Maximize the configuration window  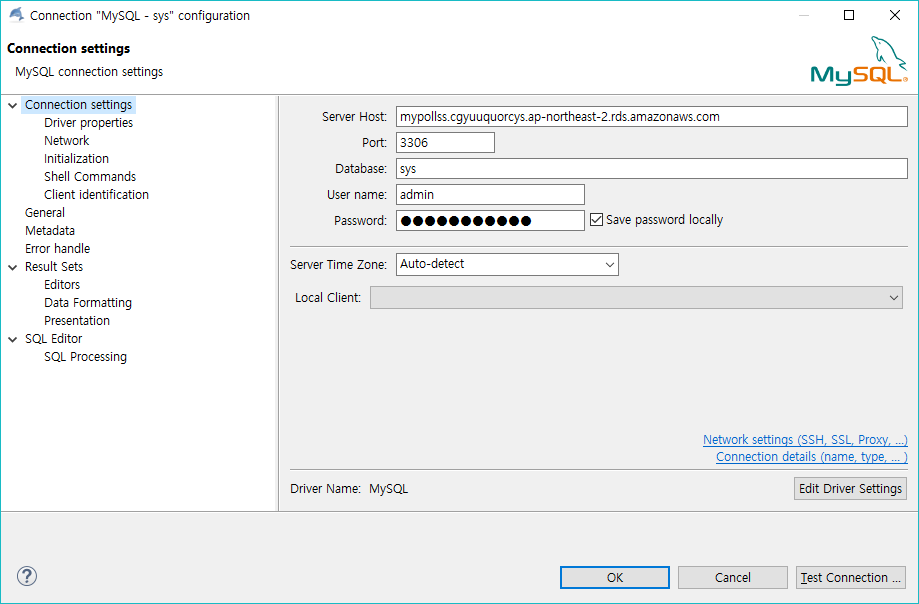[849, 15]
